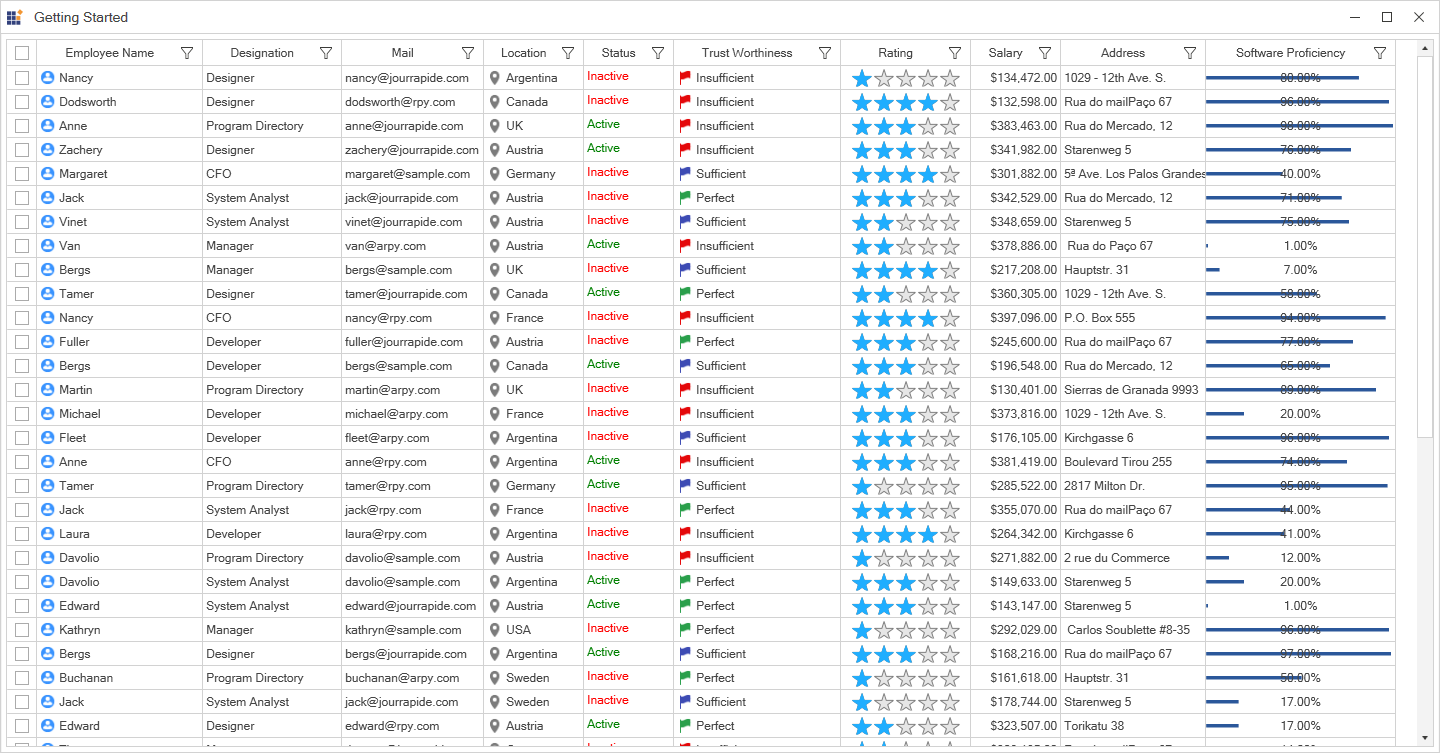Open the Trust Worthiness filter dropdown
Screen dimensions: 1440x753
pyautogui.click(x=825, y=53)
